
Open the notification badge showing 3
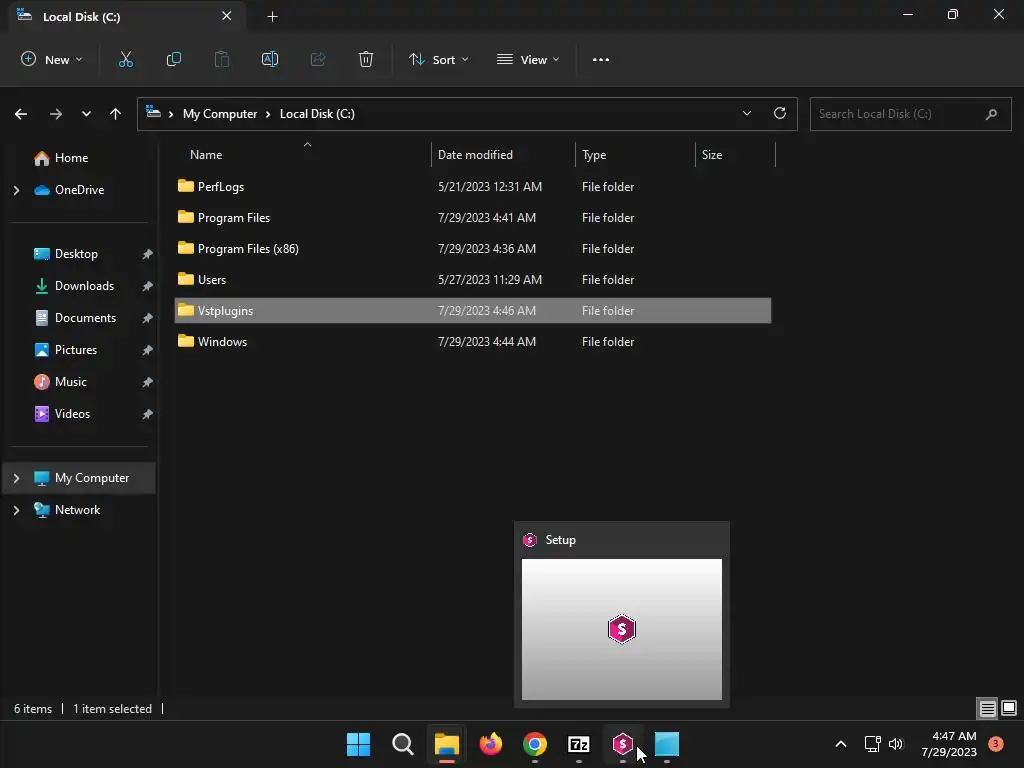coord(996,744)
